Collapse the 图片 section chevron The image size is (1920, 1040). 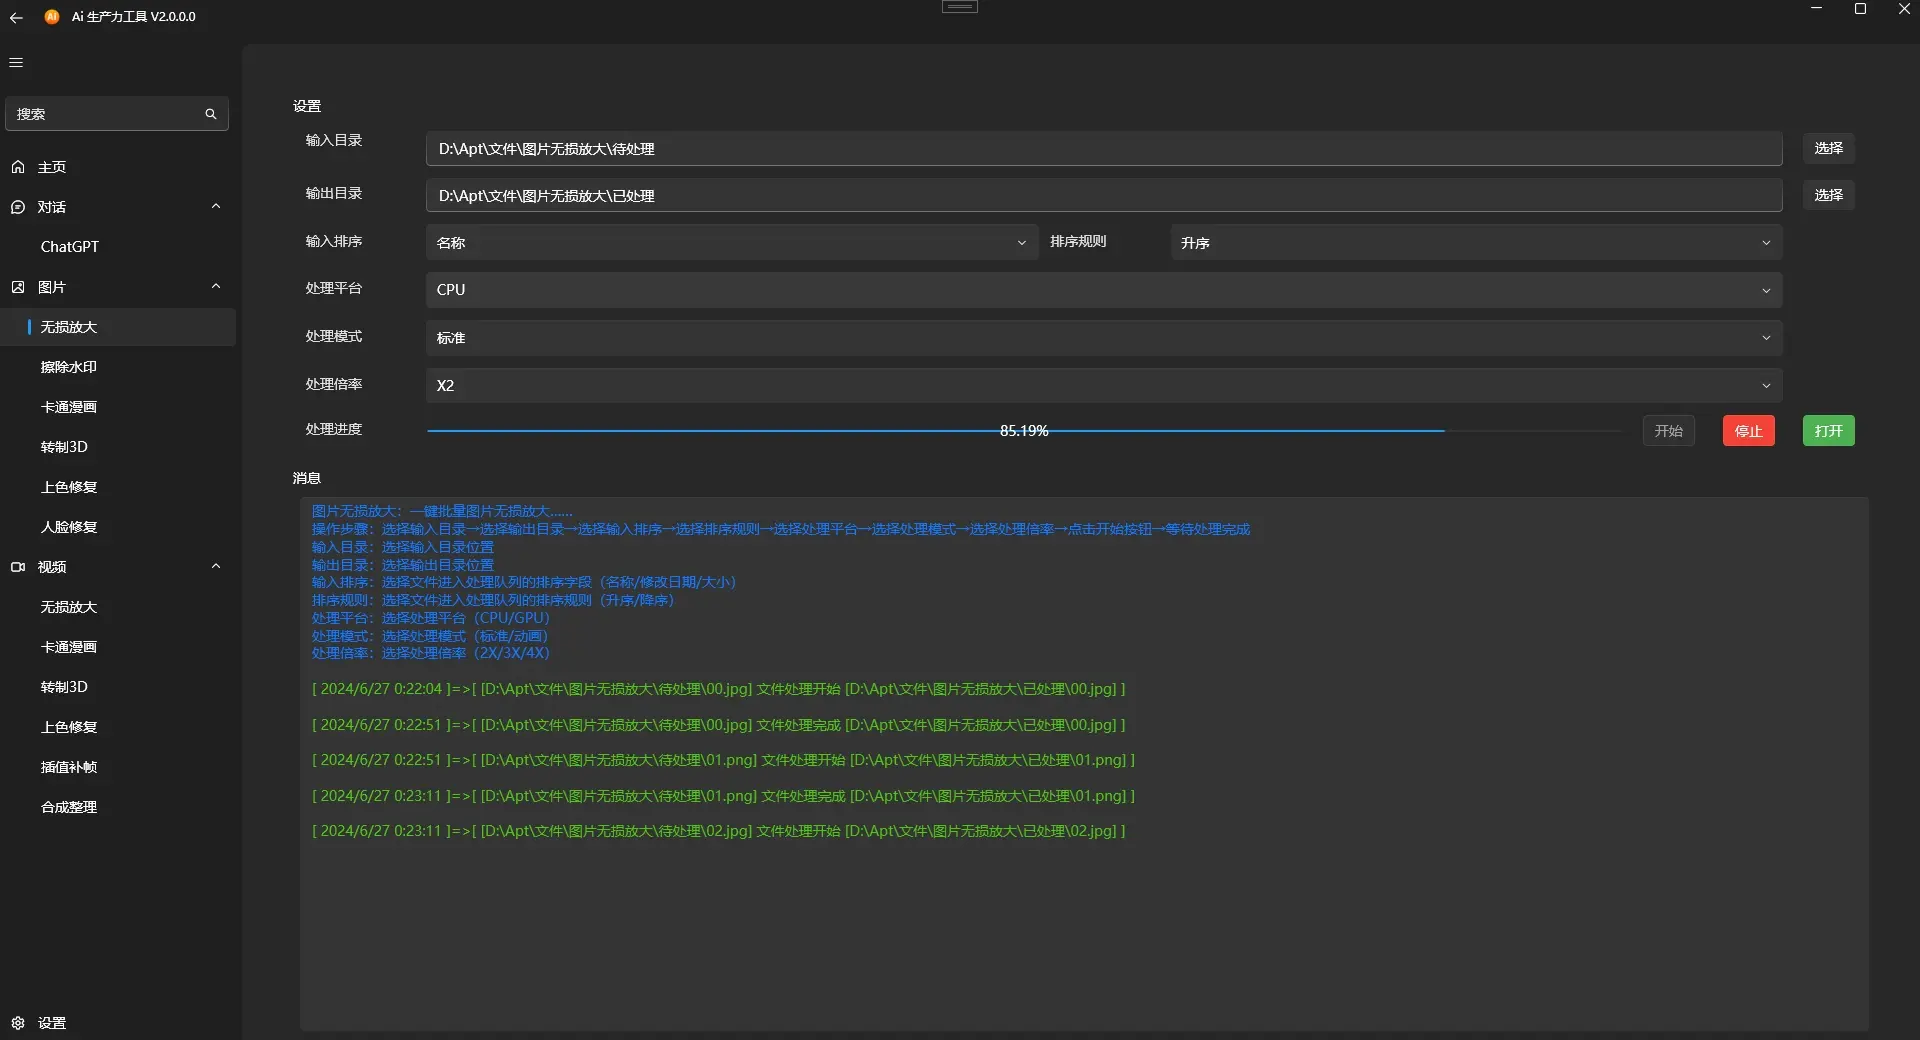[x=216, y=286]
